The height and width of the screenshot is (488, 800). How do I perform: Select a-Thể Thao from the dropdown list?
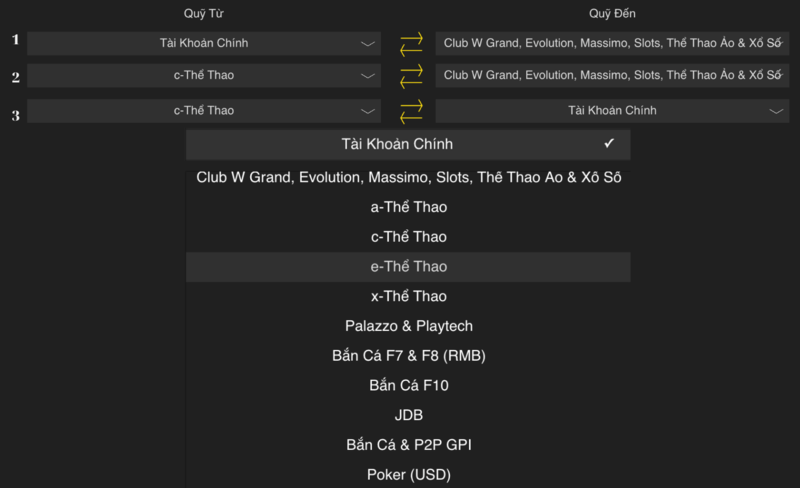[x=408, y=207]
